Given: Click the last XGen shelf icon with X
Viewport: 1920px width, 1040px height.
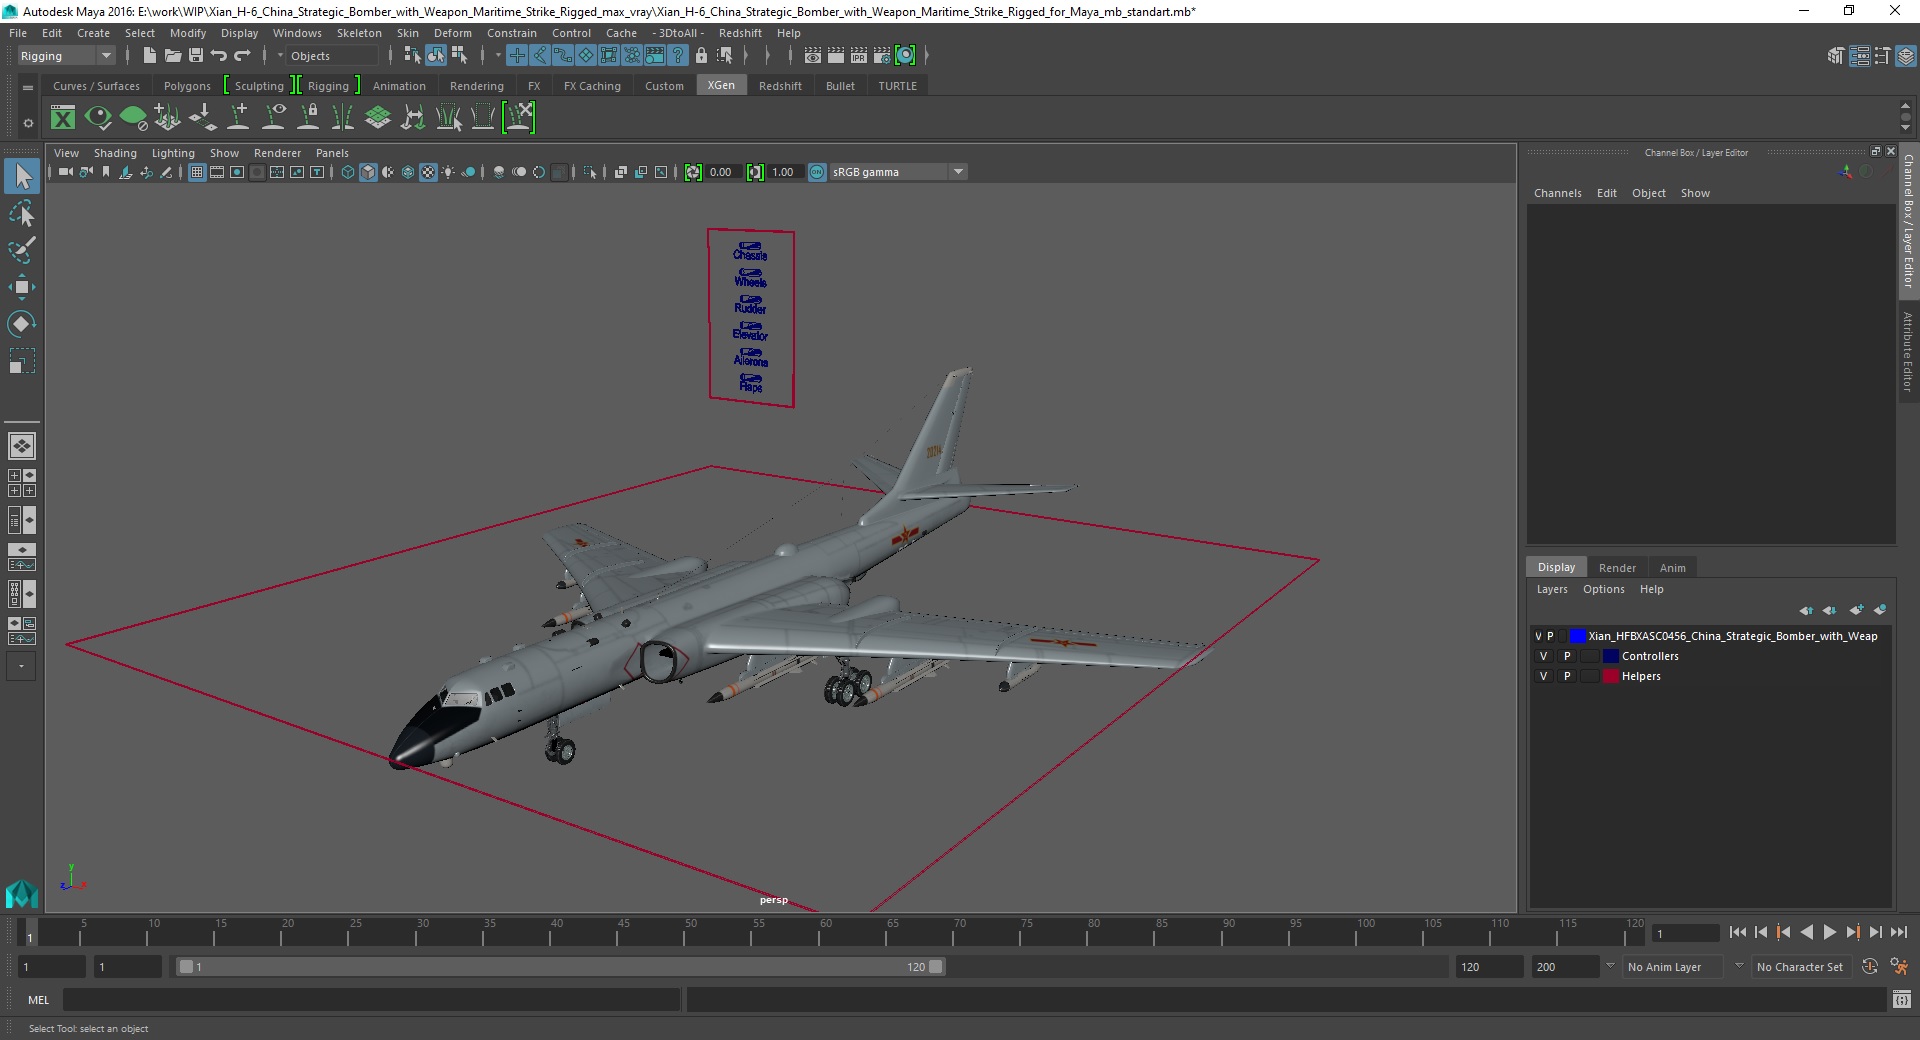Looking at the screenshot, I should (x=519, y=118).
